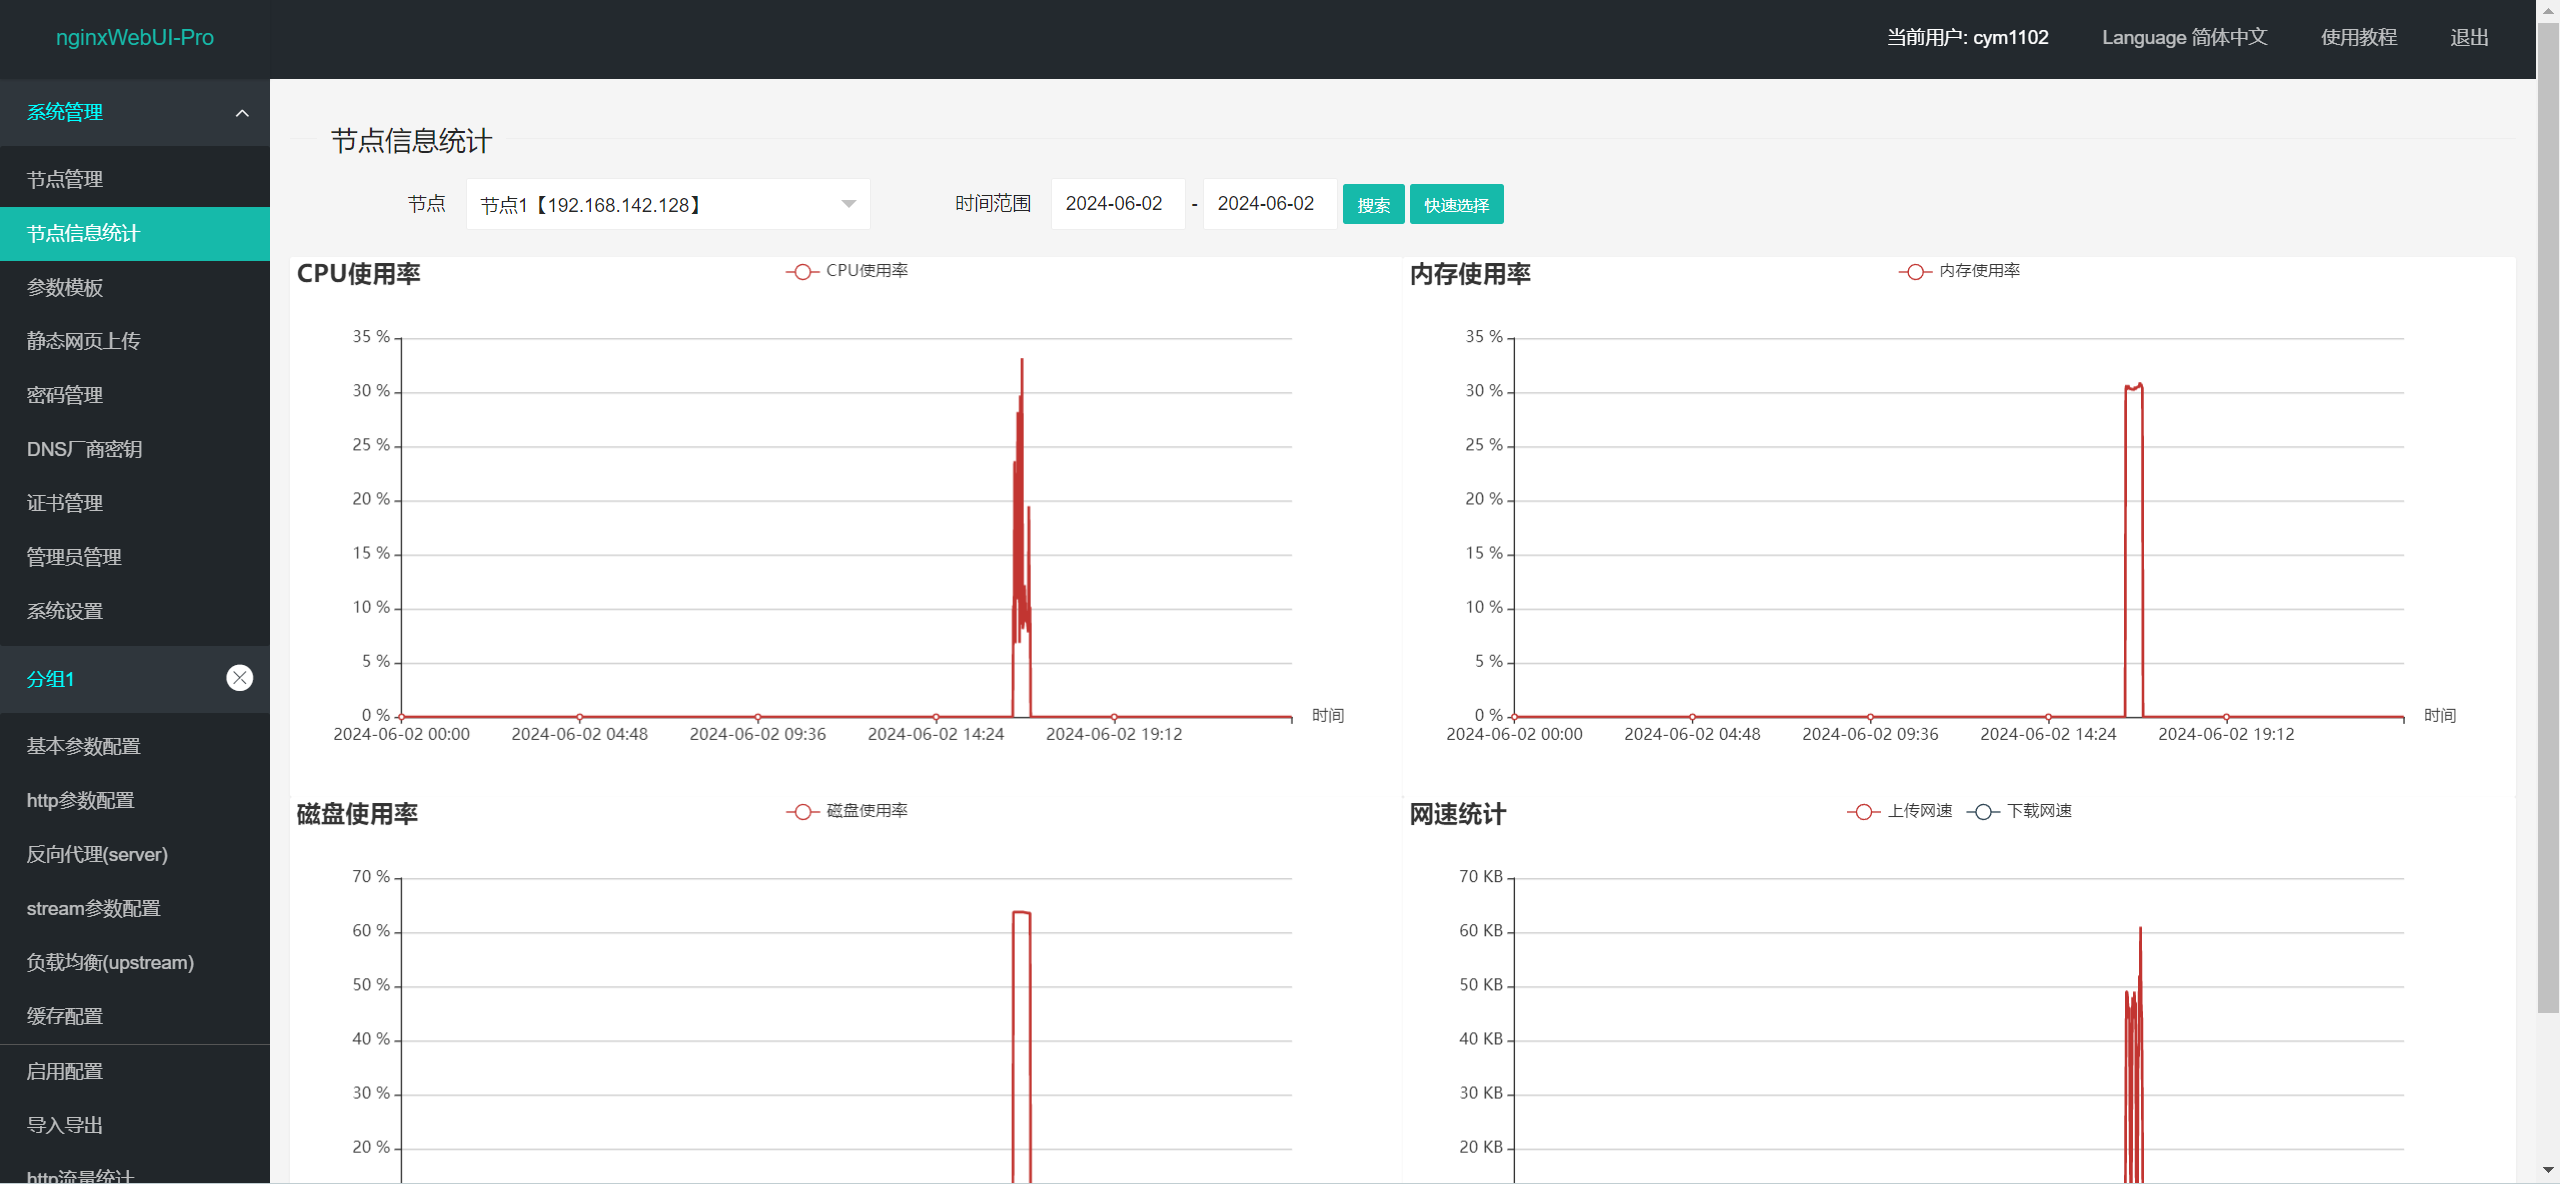This screenshot has width=2560, height=1184.
Task: Open 节点管理 in sidebar
Action: click(135, 179)
